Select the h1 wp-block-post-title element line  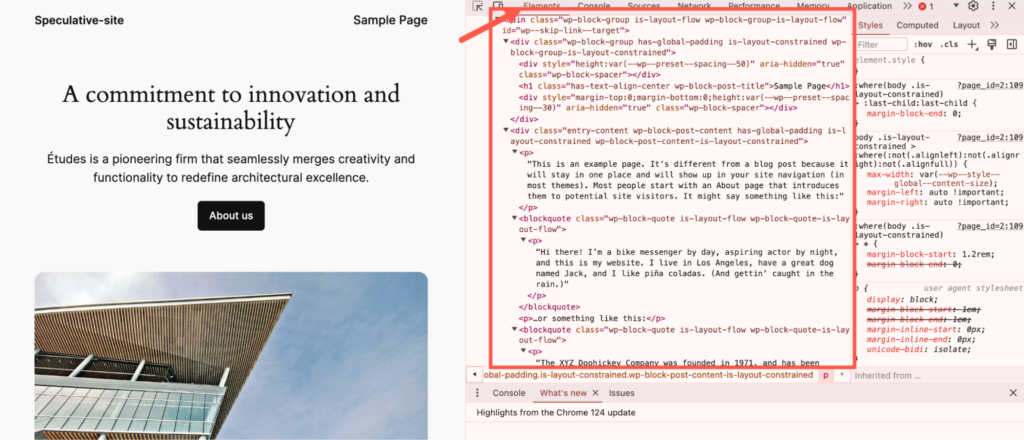click(x=684, y=86)
